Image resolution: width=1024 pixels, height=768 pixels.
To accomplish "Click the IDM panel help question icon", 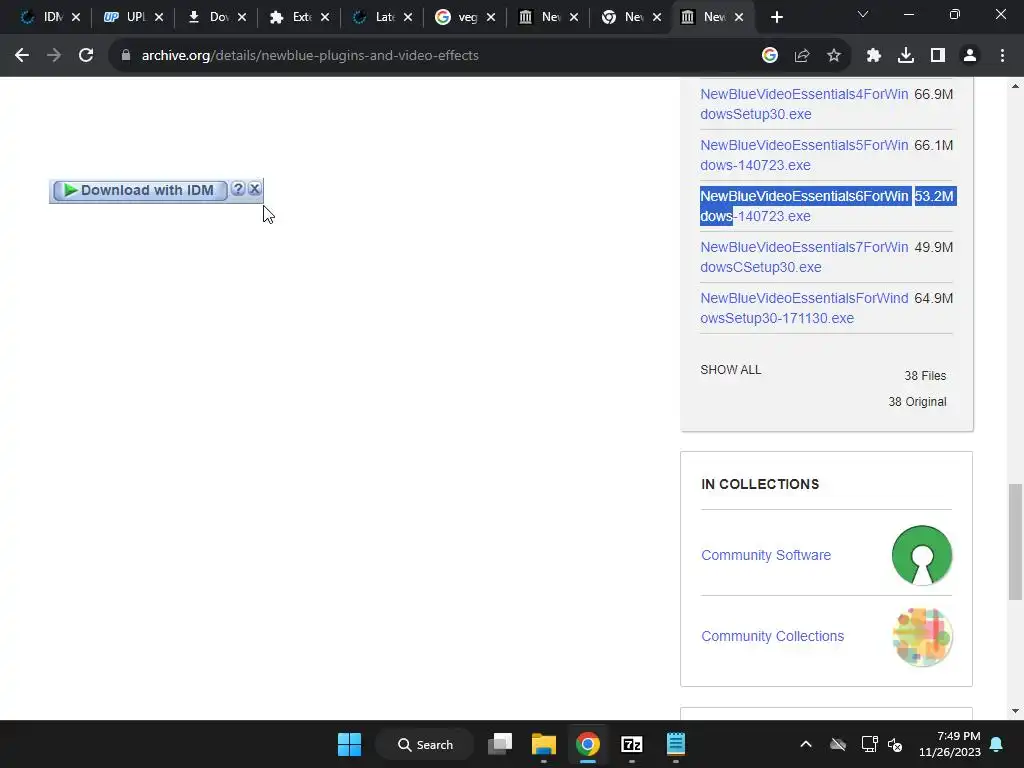I will point(238,189).
